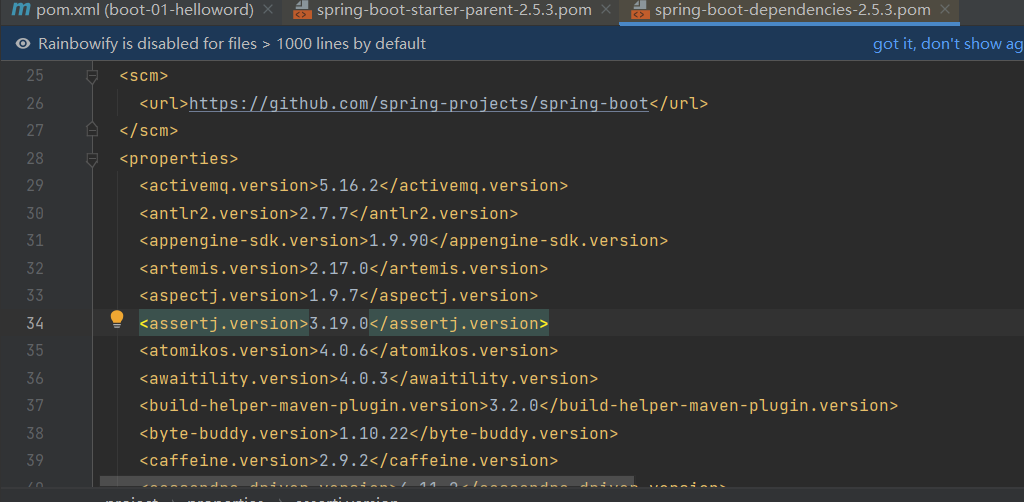The height and width of the screenshot is (502, 1024).
Task: Click the horizontal scrollbar at editor bottom
Action: [366, 481]
